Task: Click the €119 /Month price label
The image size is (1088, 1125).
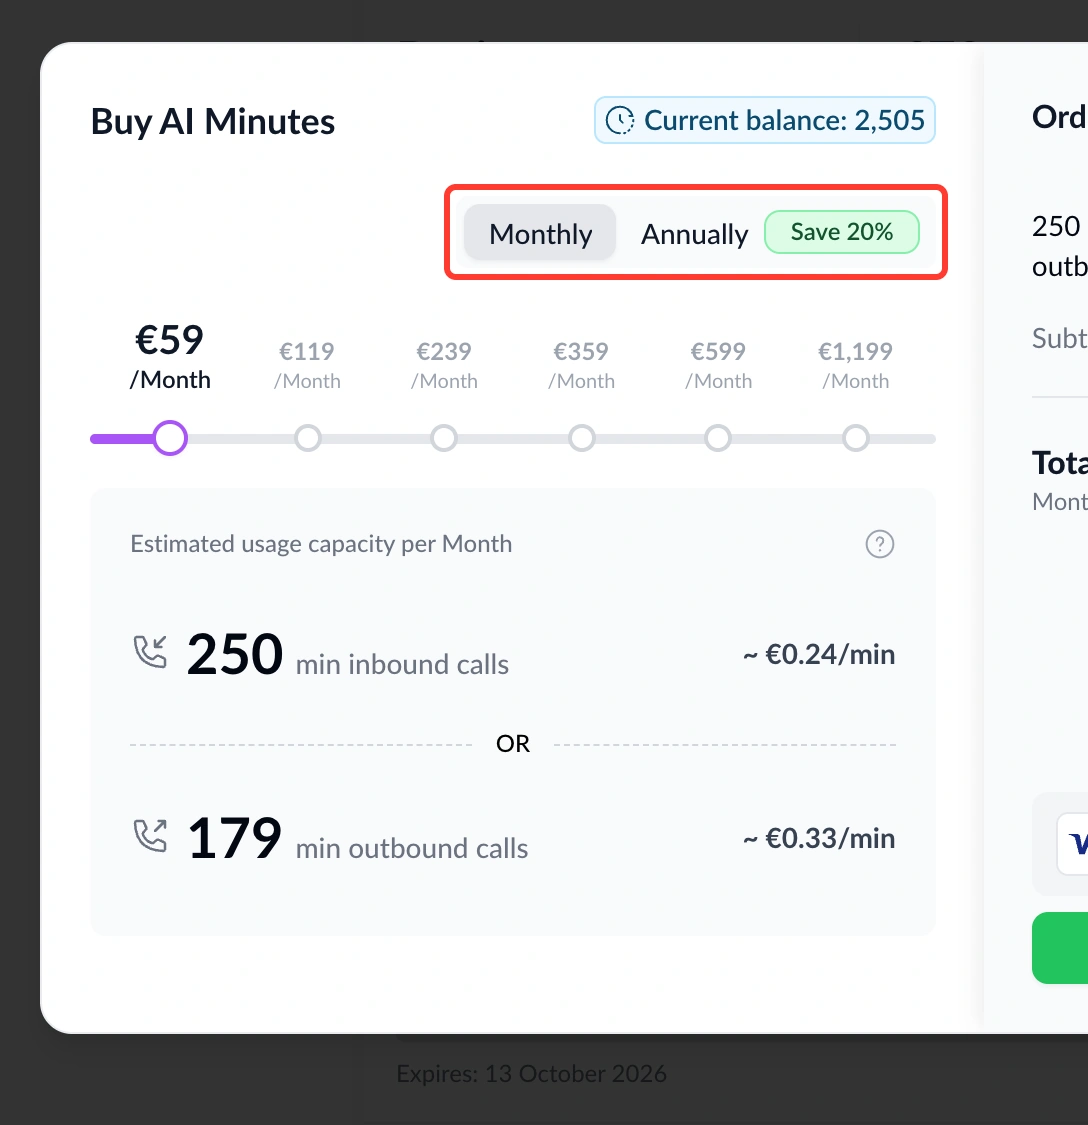Action: click(x=307, y=365)
